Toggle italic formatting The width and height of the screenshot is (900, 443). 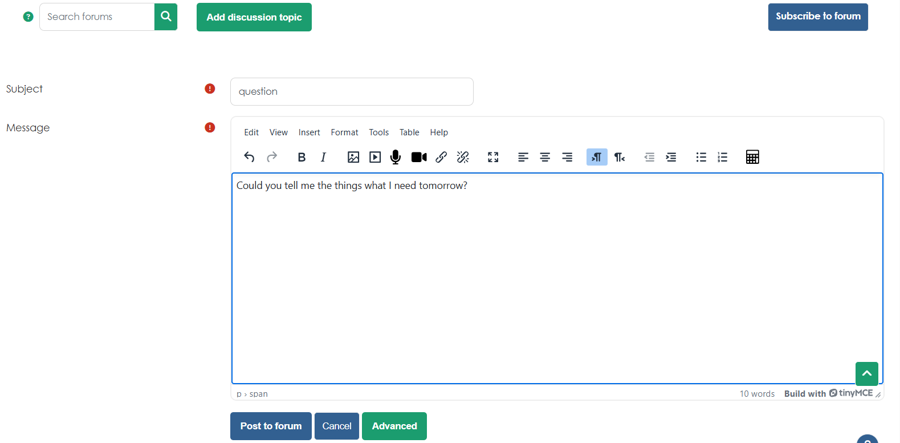[x=323, y=157]
